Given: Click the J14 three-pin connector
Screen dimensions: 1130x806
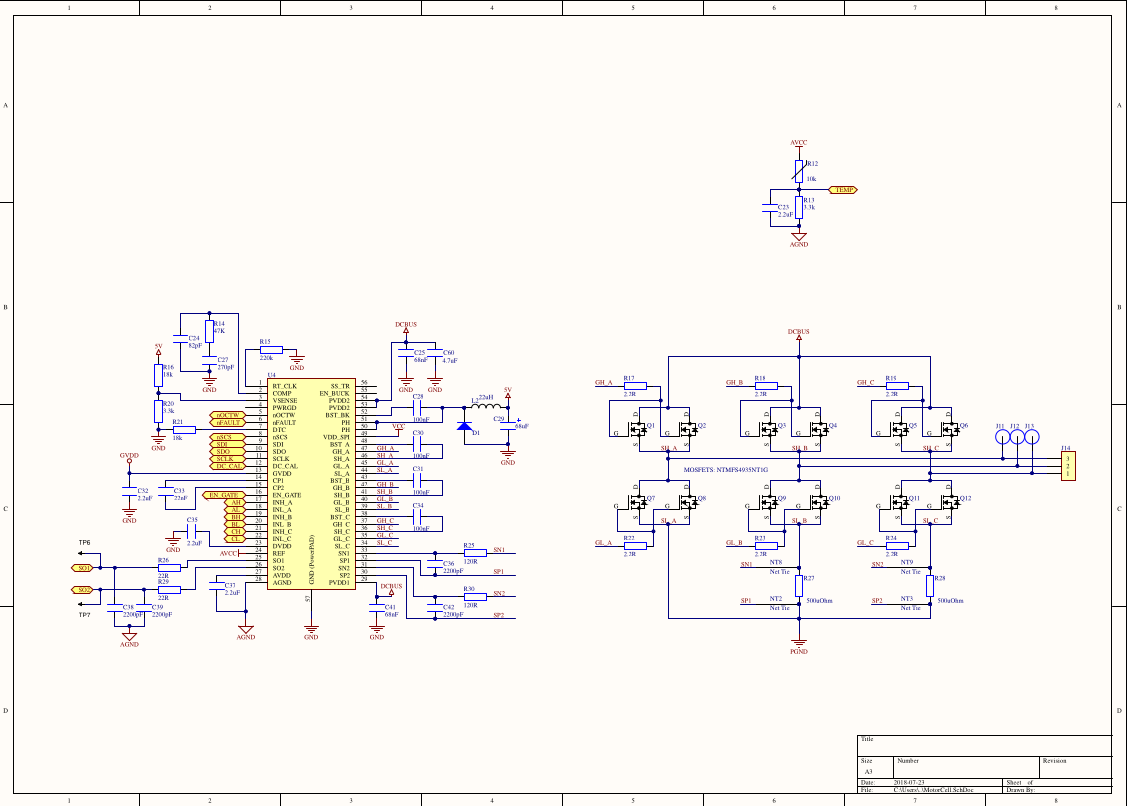Looking at the screenshot, I should [x=1068, y=466].
